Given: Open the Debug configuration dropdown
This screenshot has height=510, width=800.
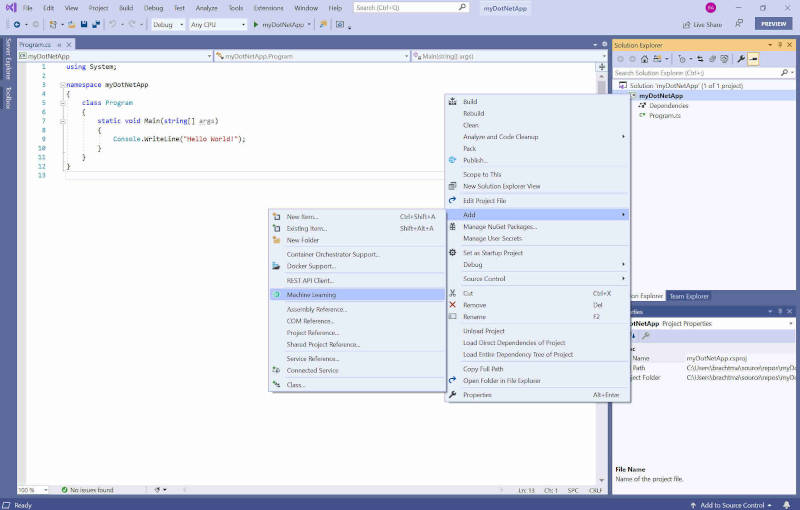Looking at the screenshot, I should click(x=168, y=24).
